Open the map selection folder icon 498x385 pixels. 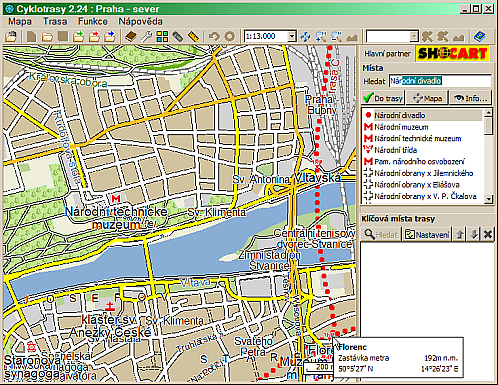pyautogui.click(x=11, y=36)
